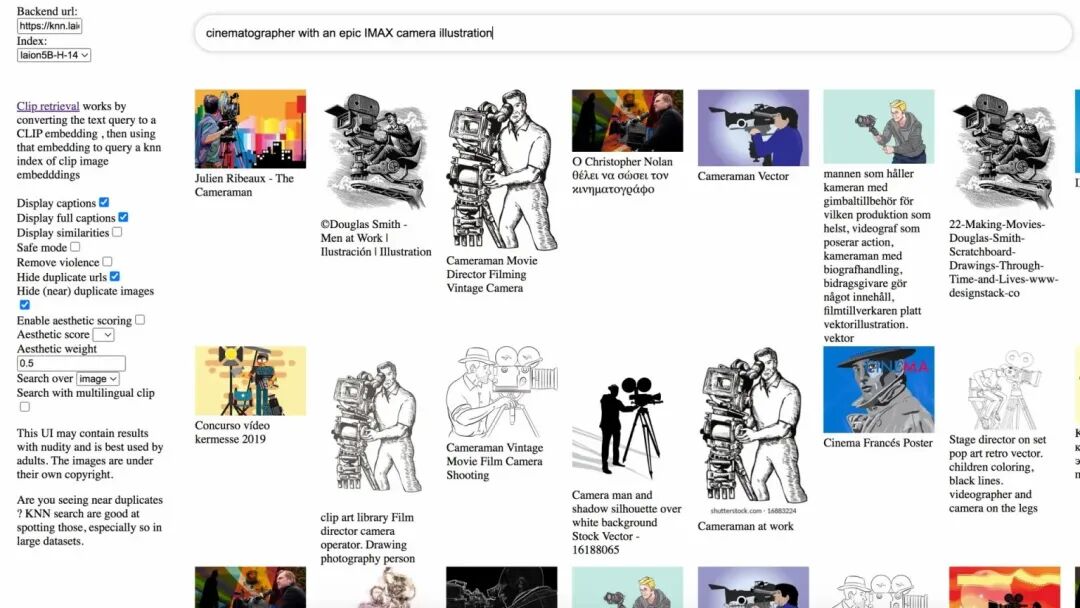1080x608 pixels.
Task: Click the search query text box
Action: pyautogui.click(x=632, y=33)
